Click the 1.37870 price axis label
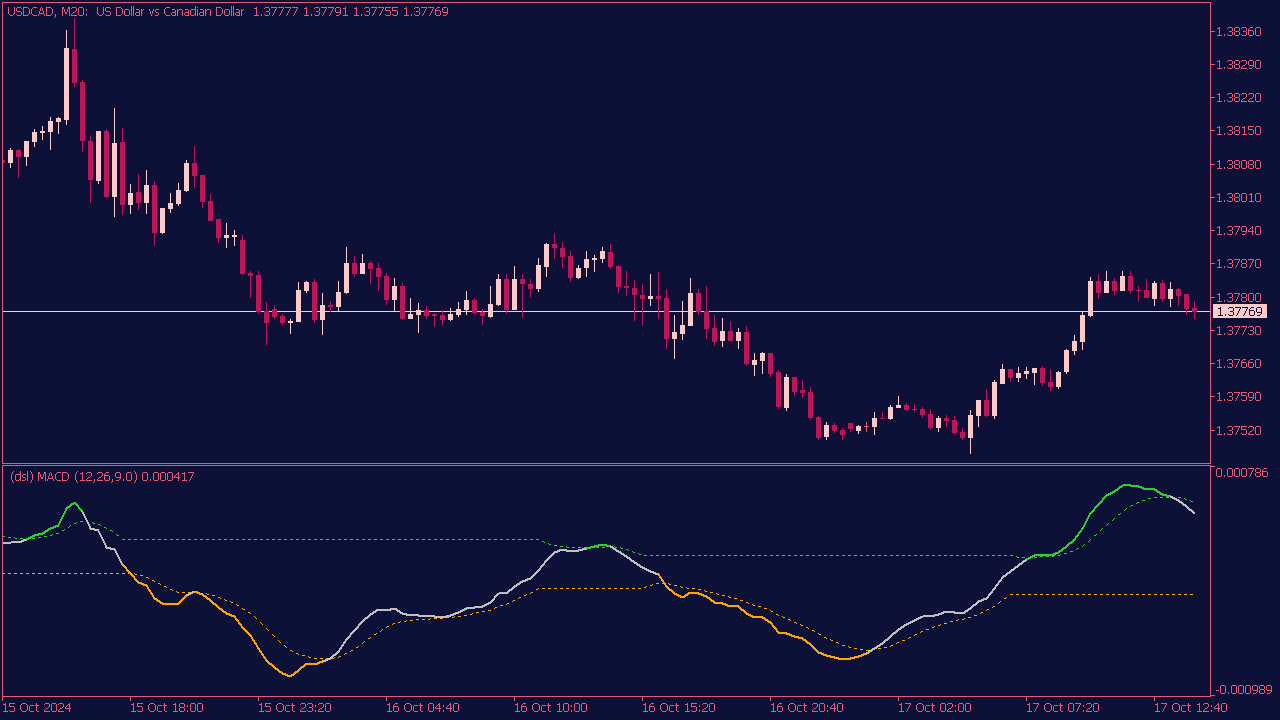1280x720 pixels. click(x=1238, y=264)
